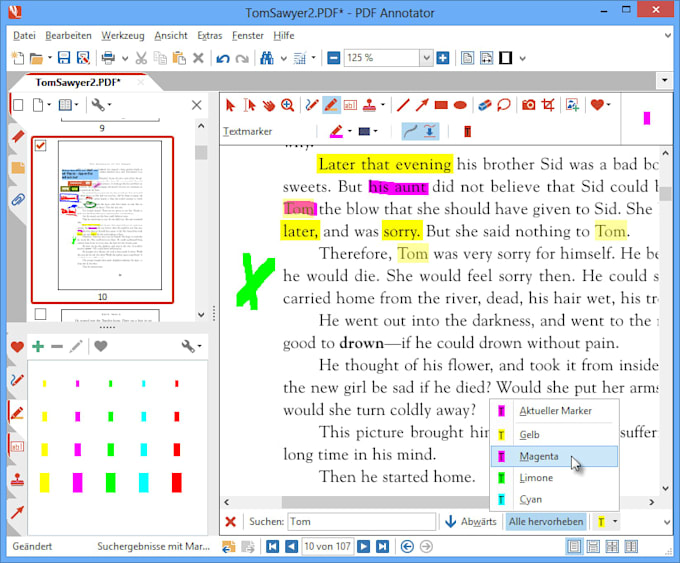This screenshot has width=680, height=563.
Task: Open the Werkzeug menu
Action: [123, 36]
